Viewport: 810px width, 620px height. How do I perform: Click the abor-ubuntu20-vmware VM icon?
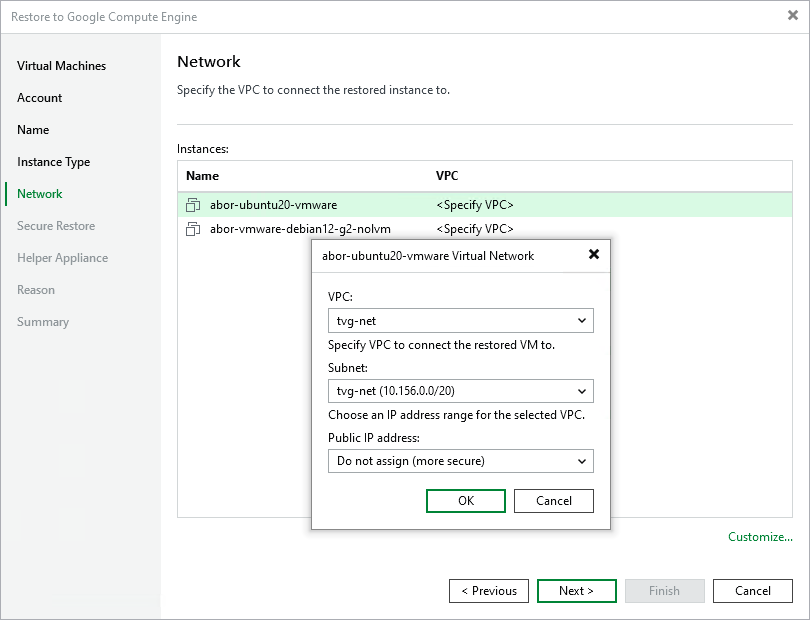[x=193, y=205]
